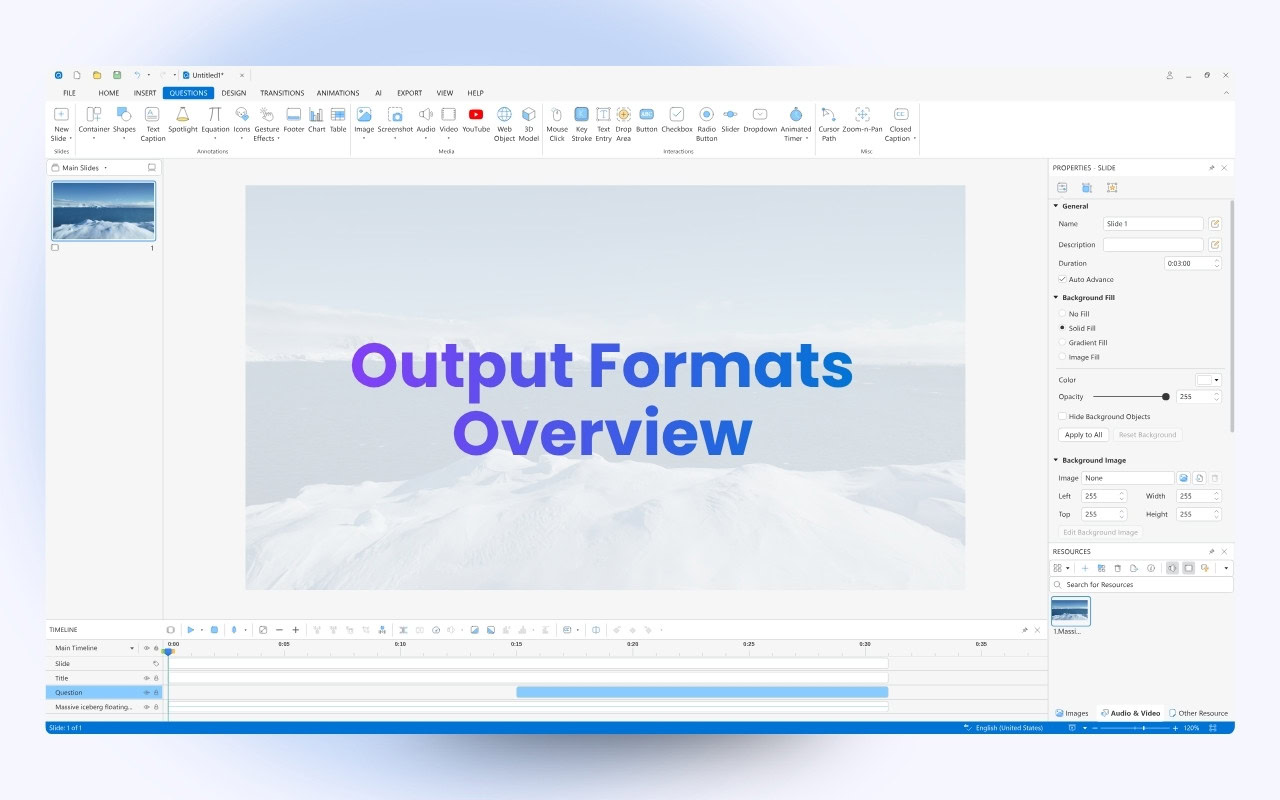Click the Apply to All button

click(x=1083, y=435)
